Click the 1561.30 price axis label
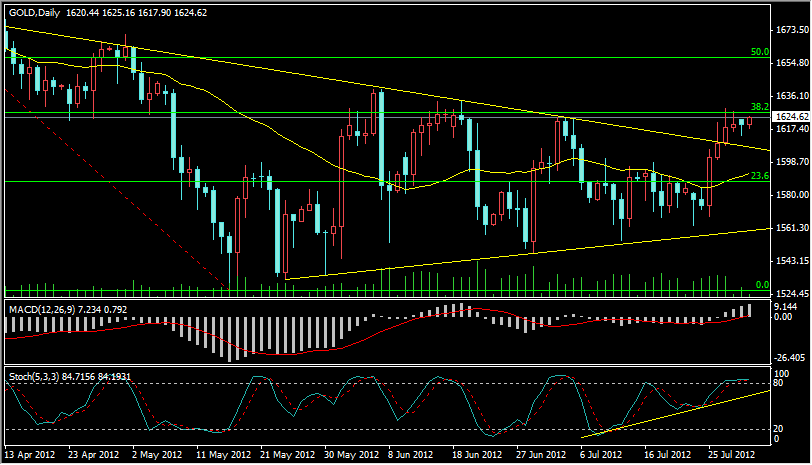812x465 pixels. point(792,227)
